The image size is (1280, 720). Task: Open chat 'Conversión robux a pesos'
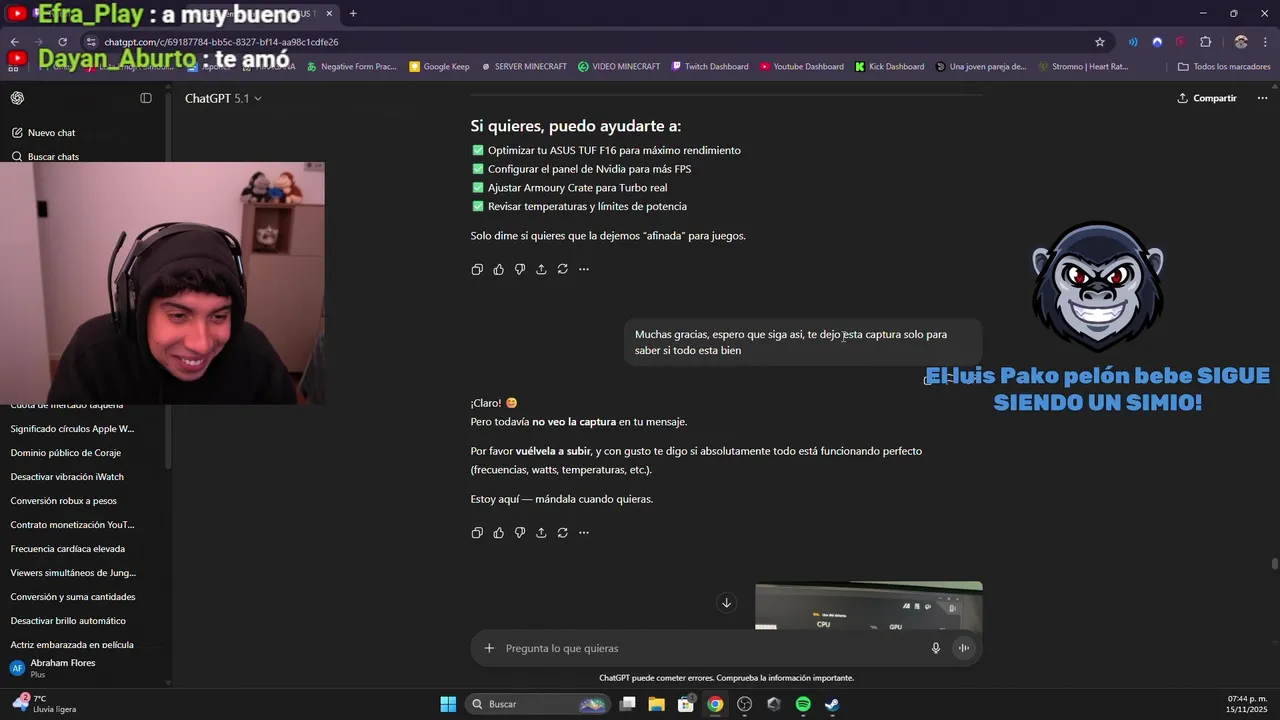coord(64,501)
